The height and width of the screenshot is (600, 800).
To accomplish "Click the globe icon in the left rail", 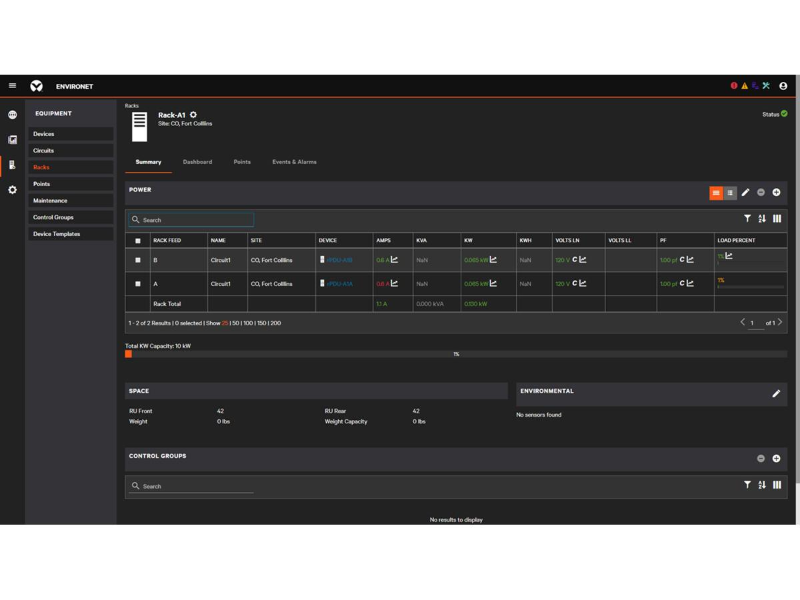I will pos(12,115).
